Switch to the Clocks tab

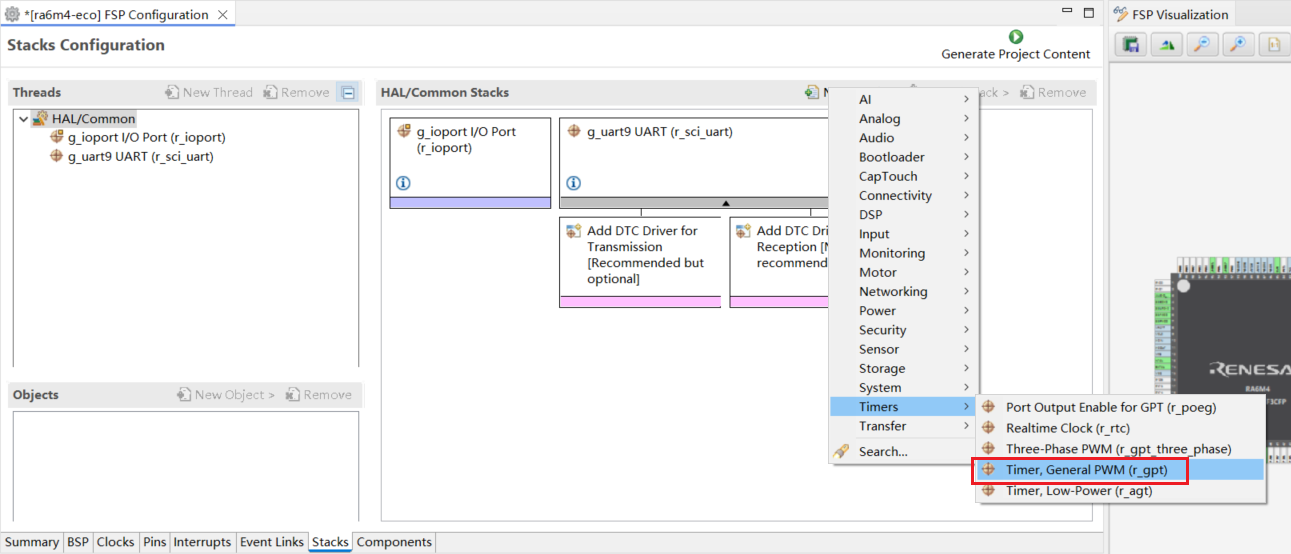(115, 542)
